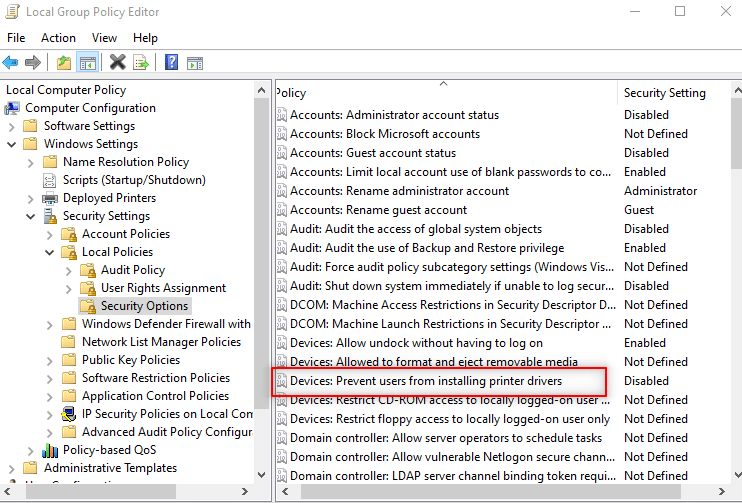Select Application Control Policies tree item
The image size is (742, 503).
coord(155,396)
